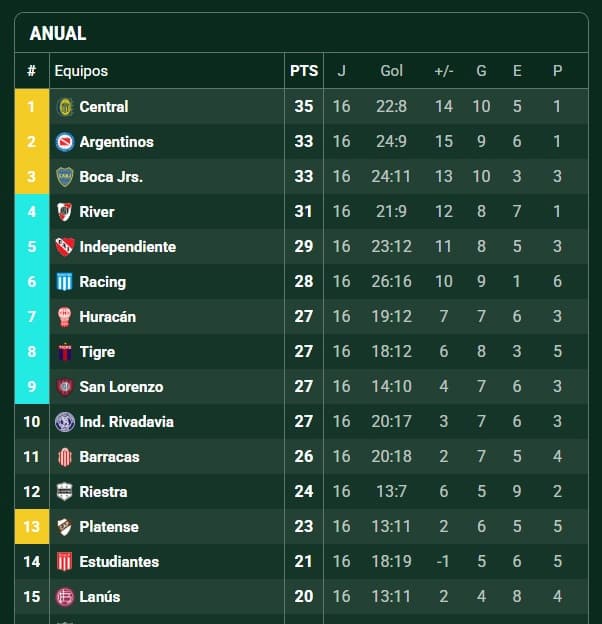Click the cyan position 6 marker
This screenshot has width=602, height=624.
click(32, 282)
